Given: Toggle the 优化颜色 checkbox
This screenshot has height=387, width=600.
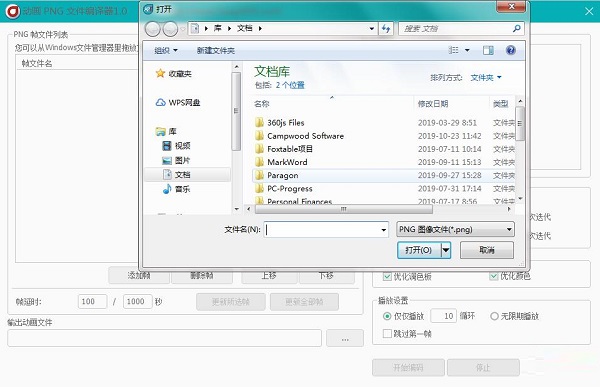Looking at the screenshot, I should click(494, 276).
